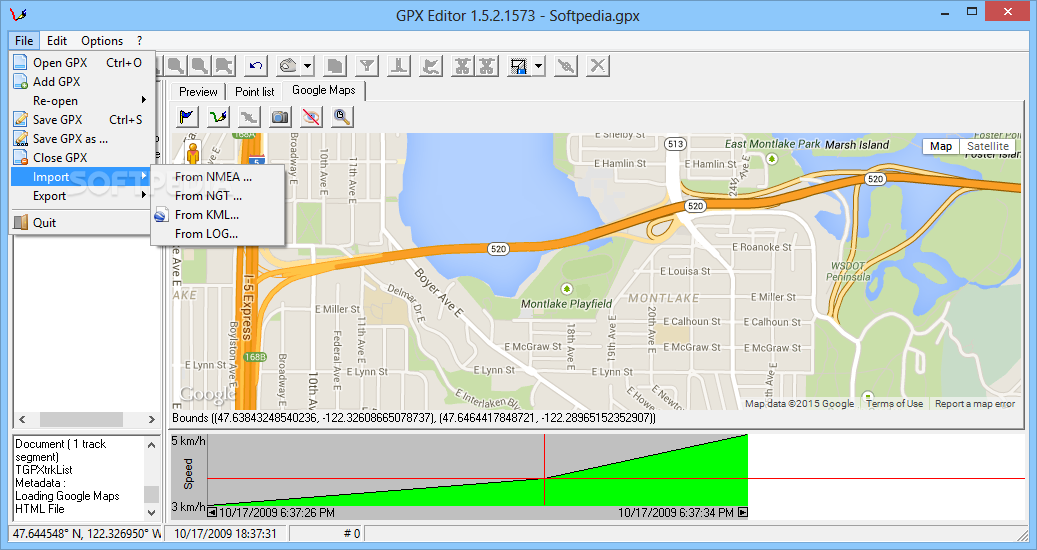Select From NGT ... import option
Viewport: 1037px width, 550px height.
[x=218, y=196]
